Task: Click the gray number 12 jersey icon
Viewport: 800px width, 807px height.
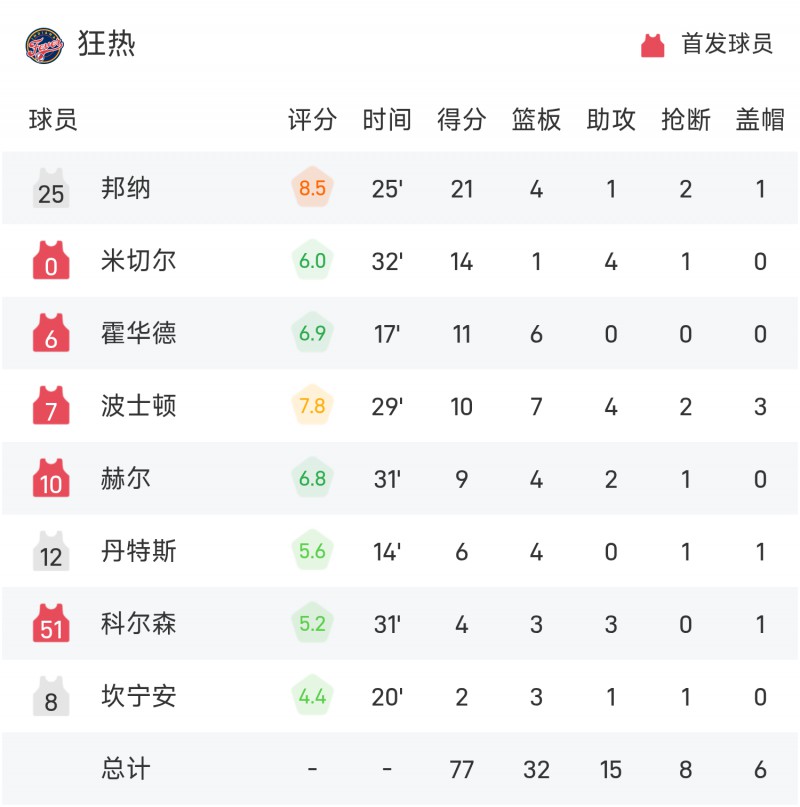Action: click(51, 551)
